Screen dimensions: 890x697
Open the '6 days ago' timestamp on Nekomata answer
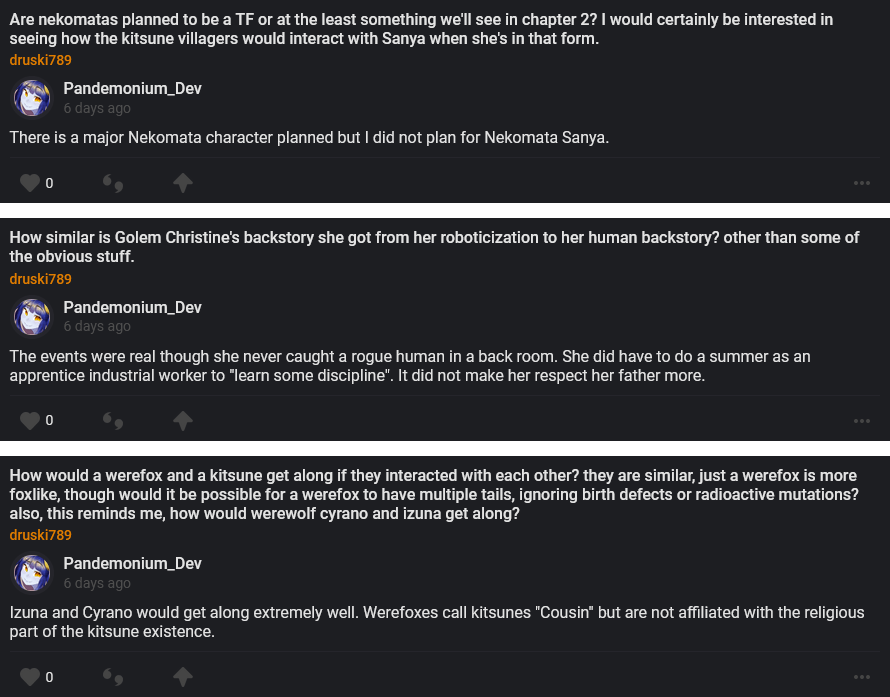tap(97, 108)
